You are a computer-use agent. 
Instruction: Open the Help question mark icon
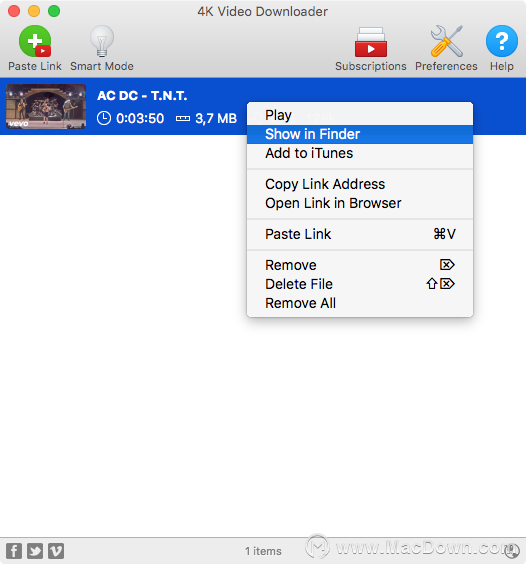click(x=502, y=41)
